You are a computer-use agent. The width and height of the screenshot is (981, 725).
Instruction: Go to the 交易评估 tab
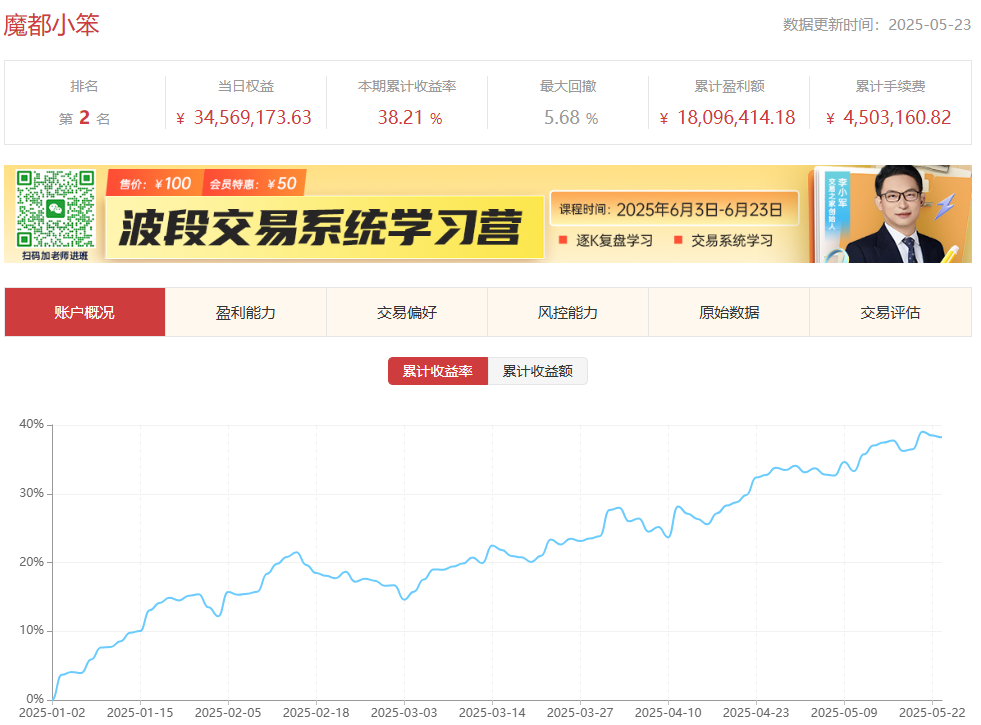coord(890,312)
